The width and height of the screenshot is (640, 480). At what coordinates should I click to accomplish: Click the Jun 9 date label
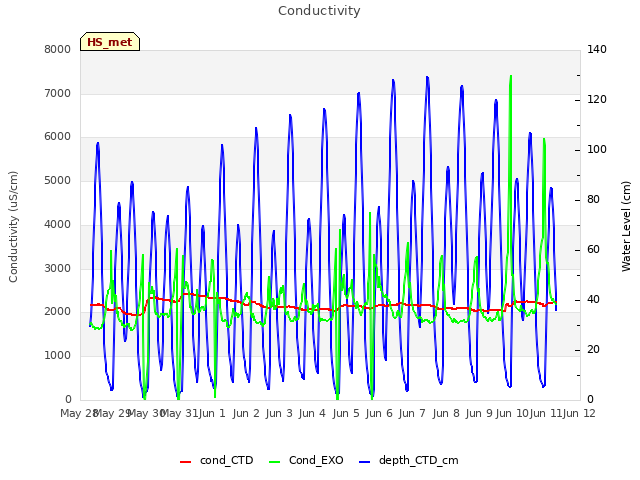click(479, 413)
